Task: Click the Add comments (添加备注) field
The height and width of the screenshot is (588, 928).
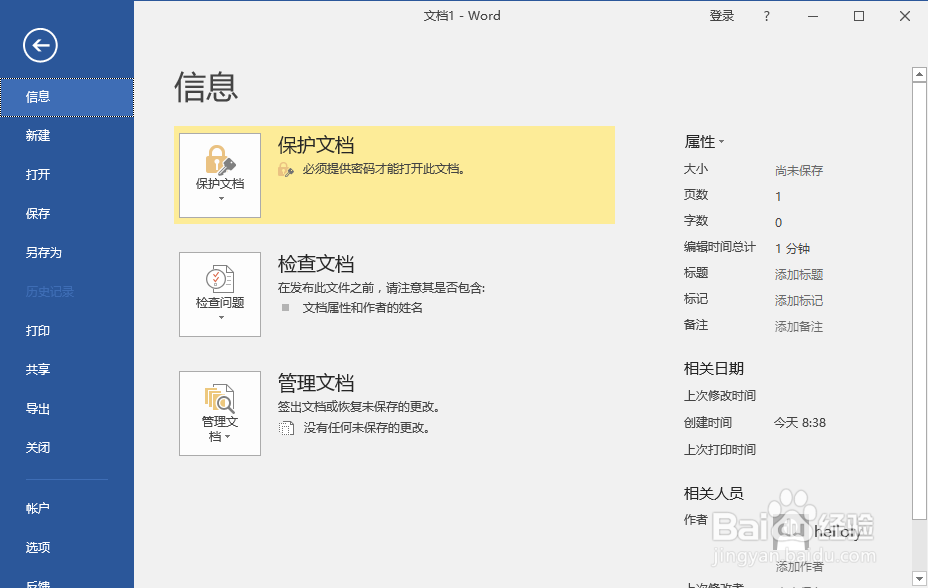Action: [x=799, y=327]
